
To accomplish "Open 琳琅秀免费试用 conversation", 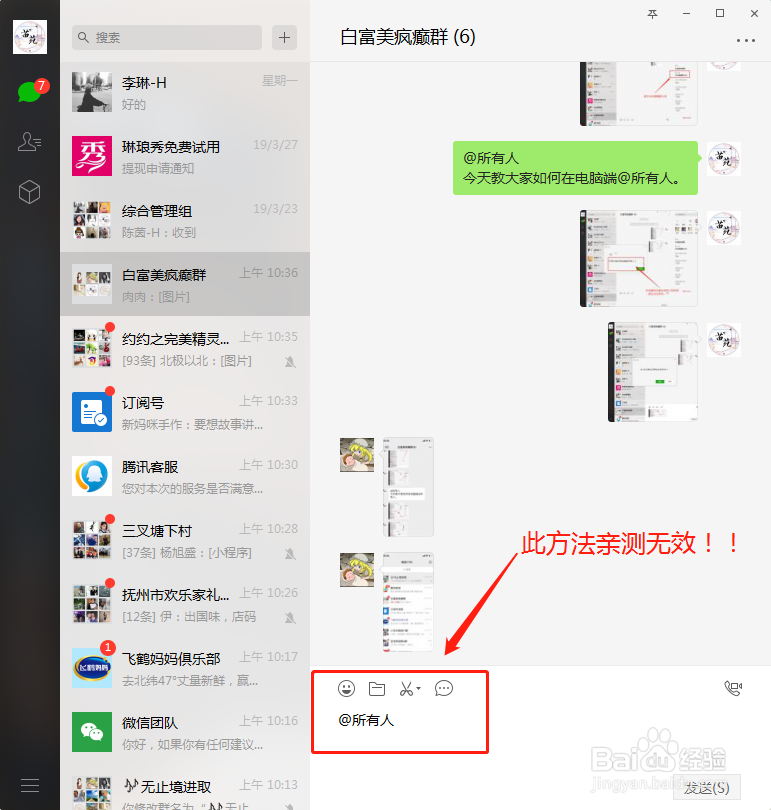I will click(x=185, y=156).
